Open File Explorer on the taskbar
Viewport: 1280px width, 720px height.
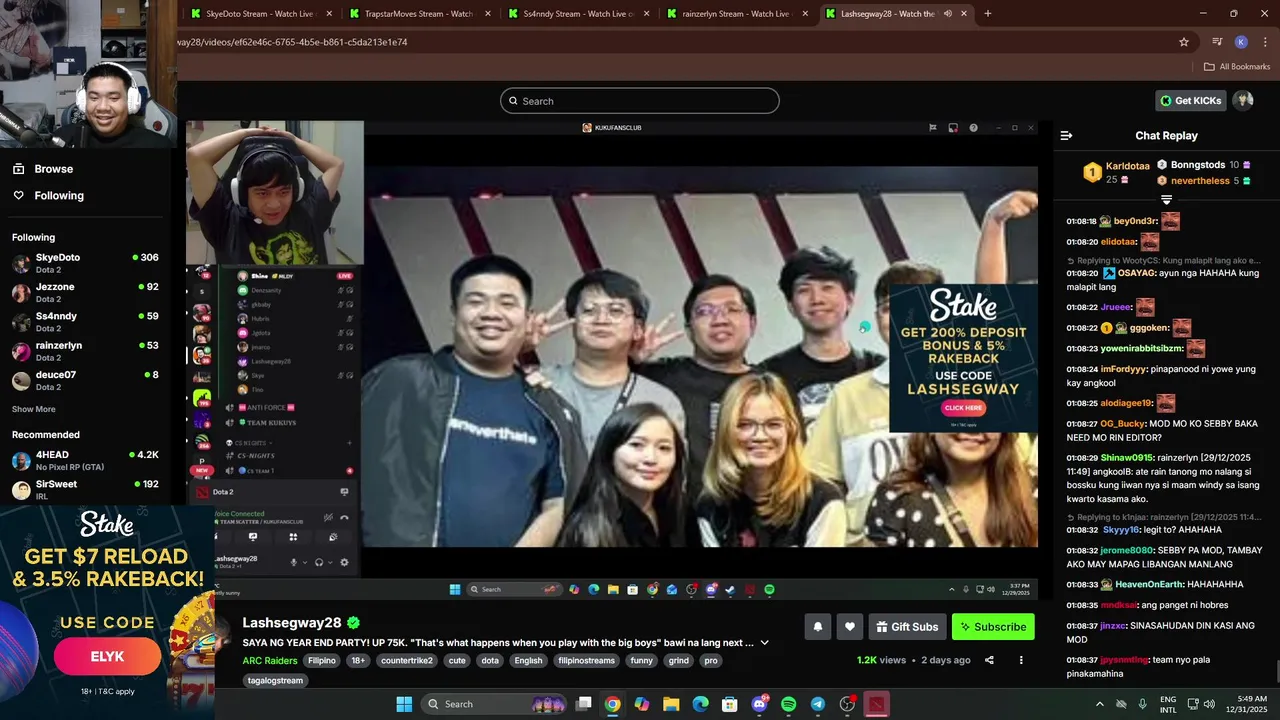pos(671,704)
